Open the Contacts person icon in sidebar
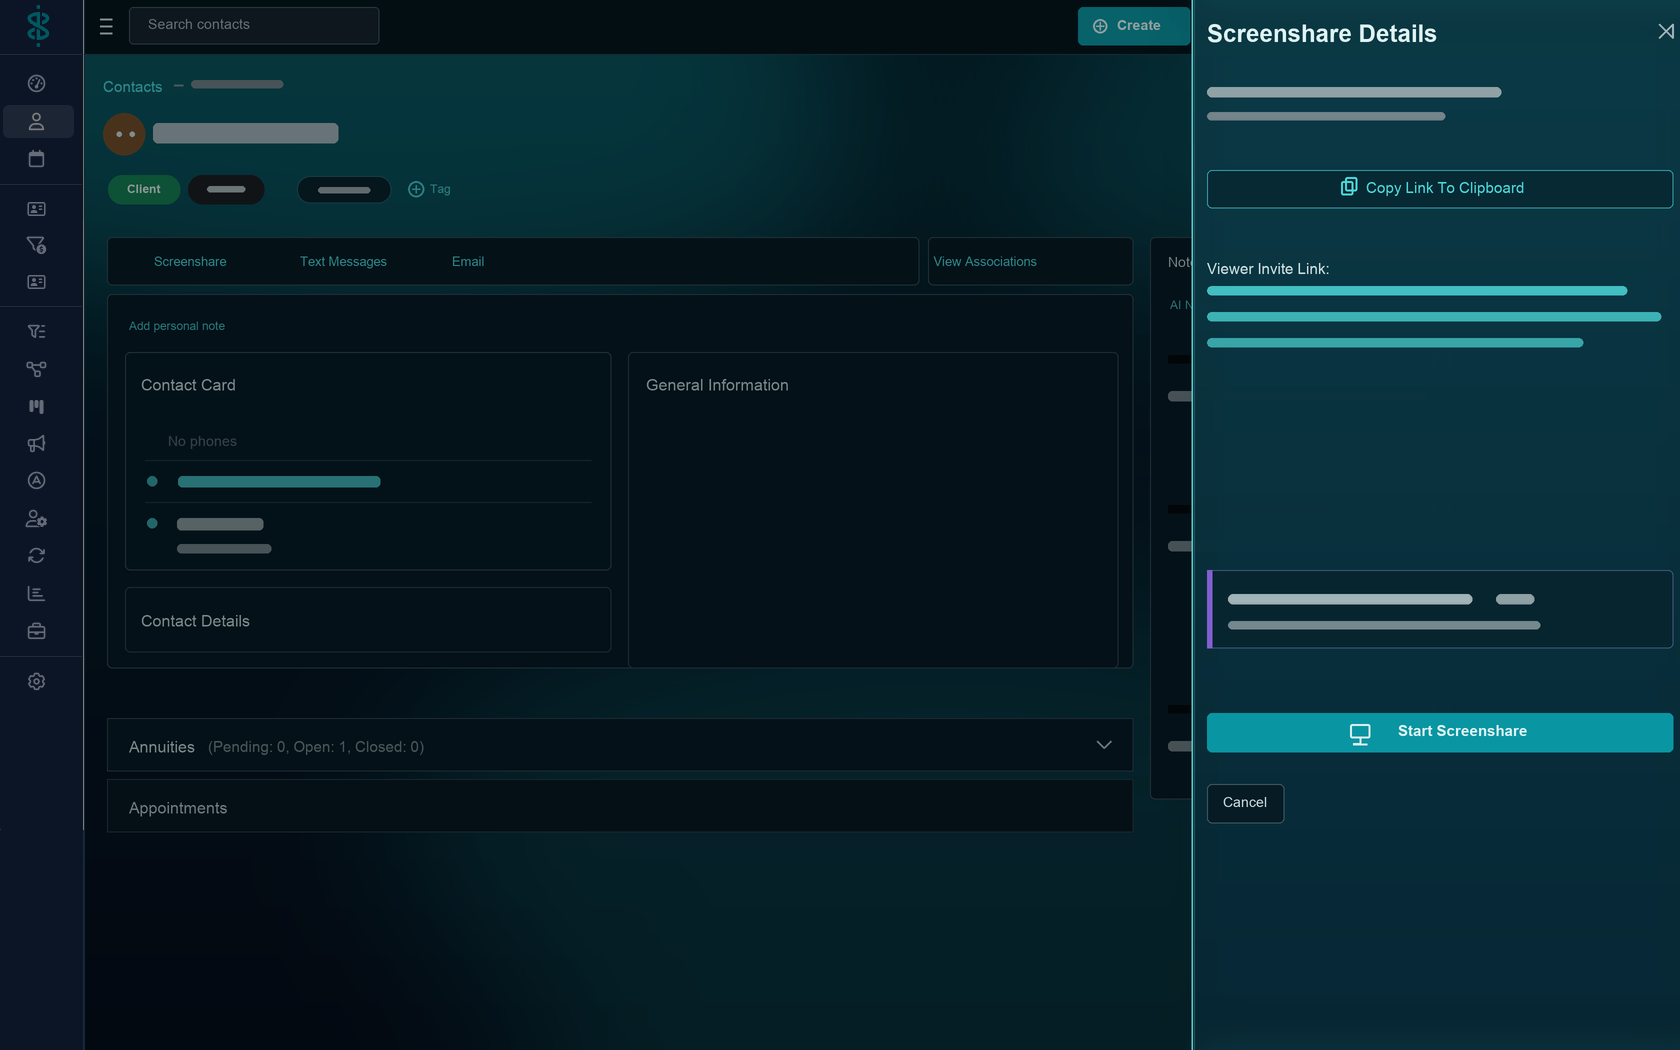The width and height of the screenshot is (1680, 1050). point(36,121)
